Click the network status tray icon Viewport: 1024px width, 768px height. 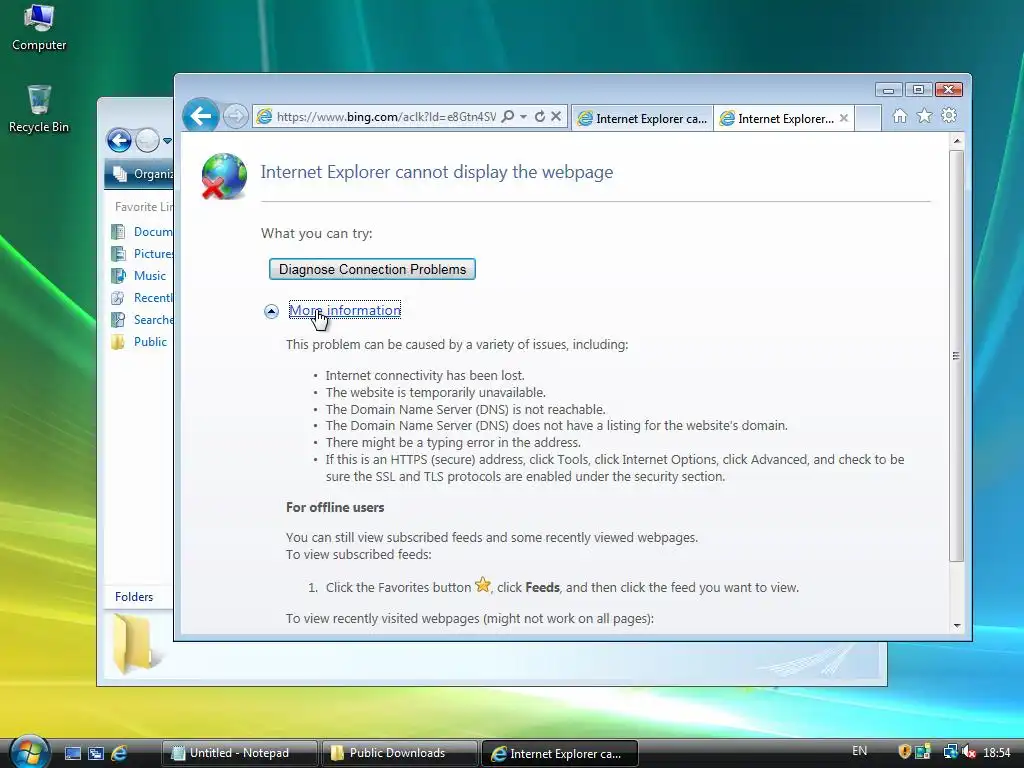pos(950,752)
